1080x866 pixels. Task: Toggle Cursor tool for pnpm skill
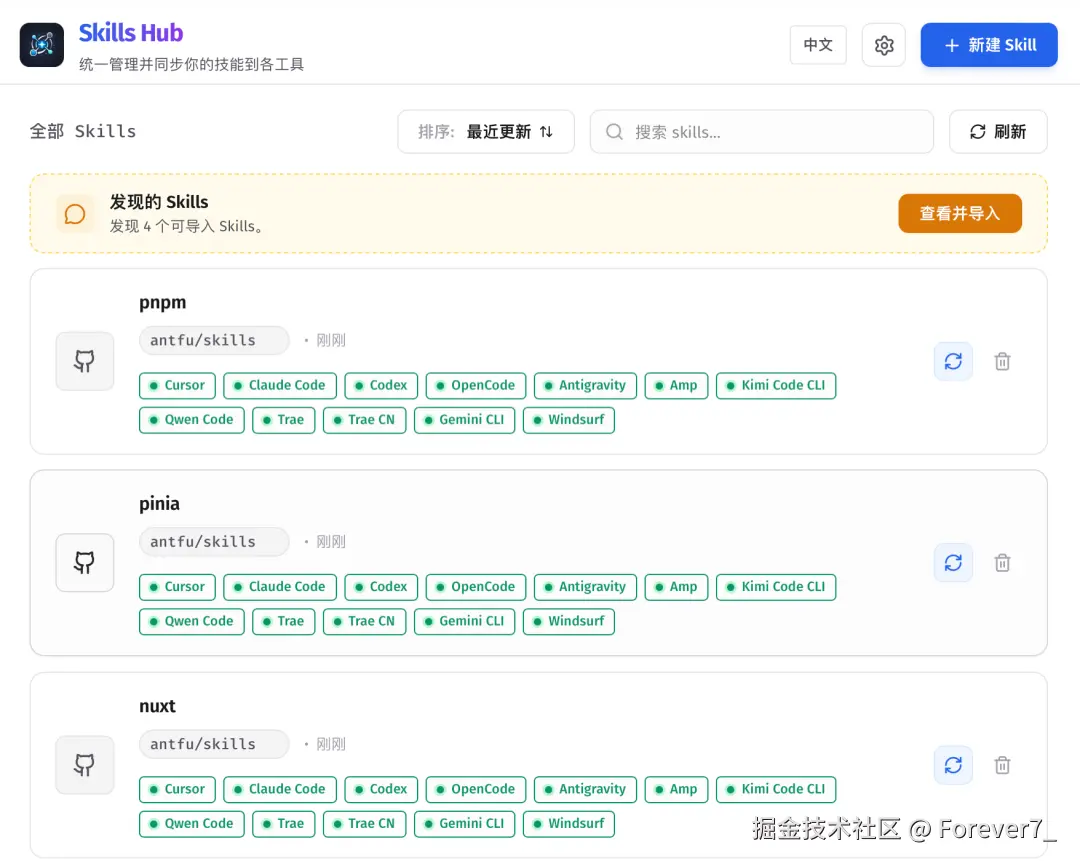tap(178, 386)
